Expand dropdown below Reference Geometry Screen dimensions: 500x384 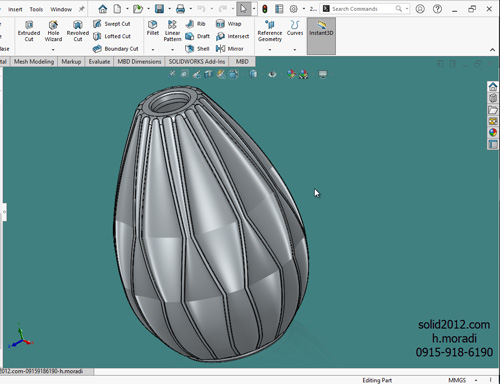[x=270, y=50]
